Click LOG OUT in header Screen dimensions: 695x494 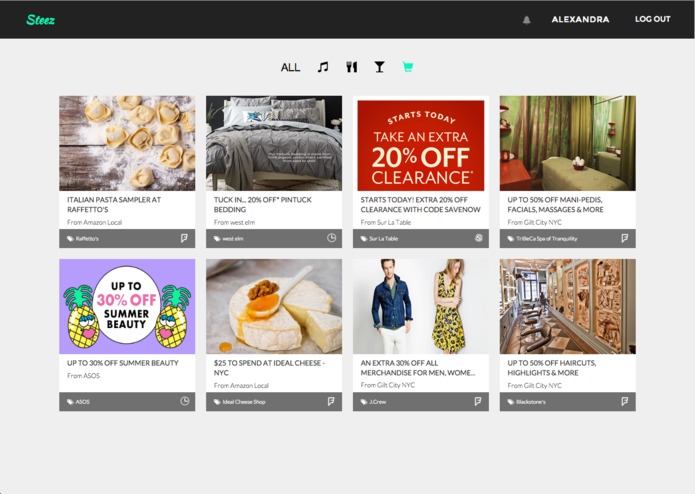(x=652, y=19)
